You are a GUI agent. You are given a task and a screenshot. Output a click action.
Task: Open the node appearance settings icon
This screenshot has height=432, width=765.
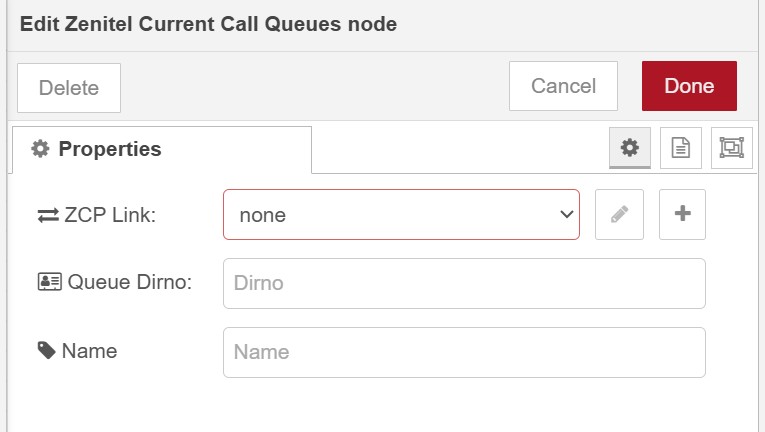coord(731,148)
